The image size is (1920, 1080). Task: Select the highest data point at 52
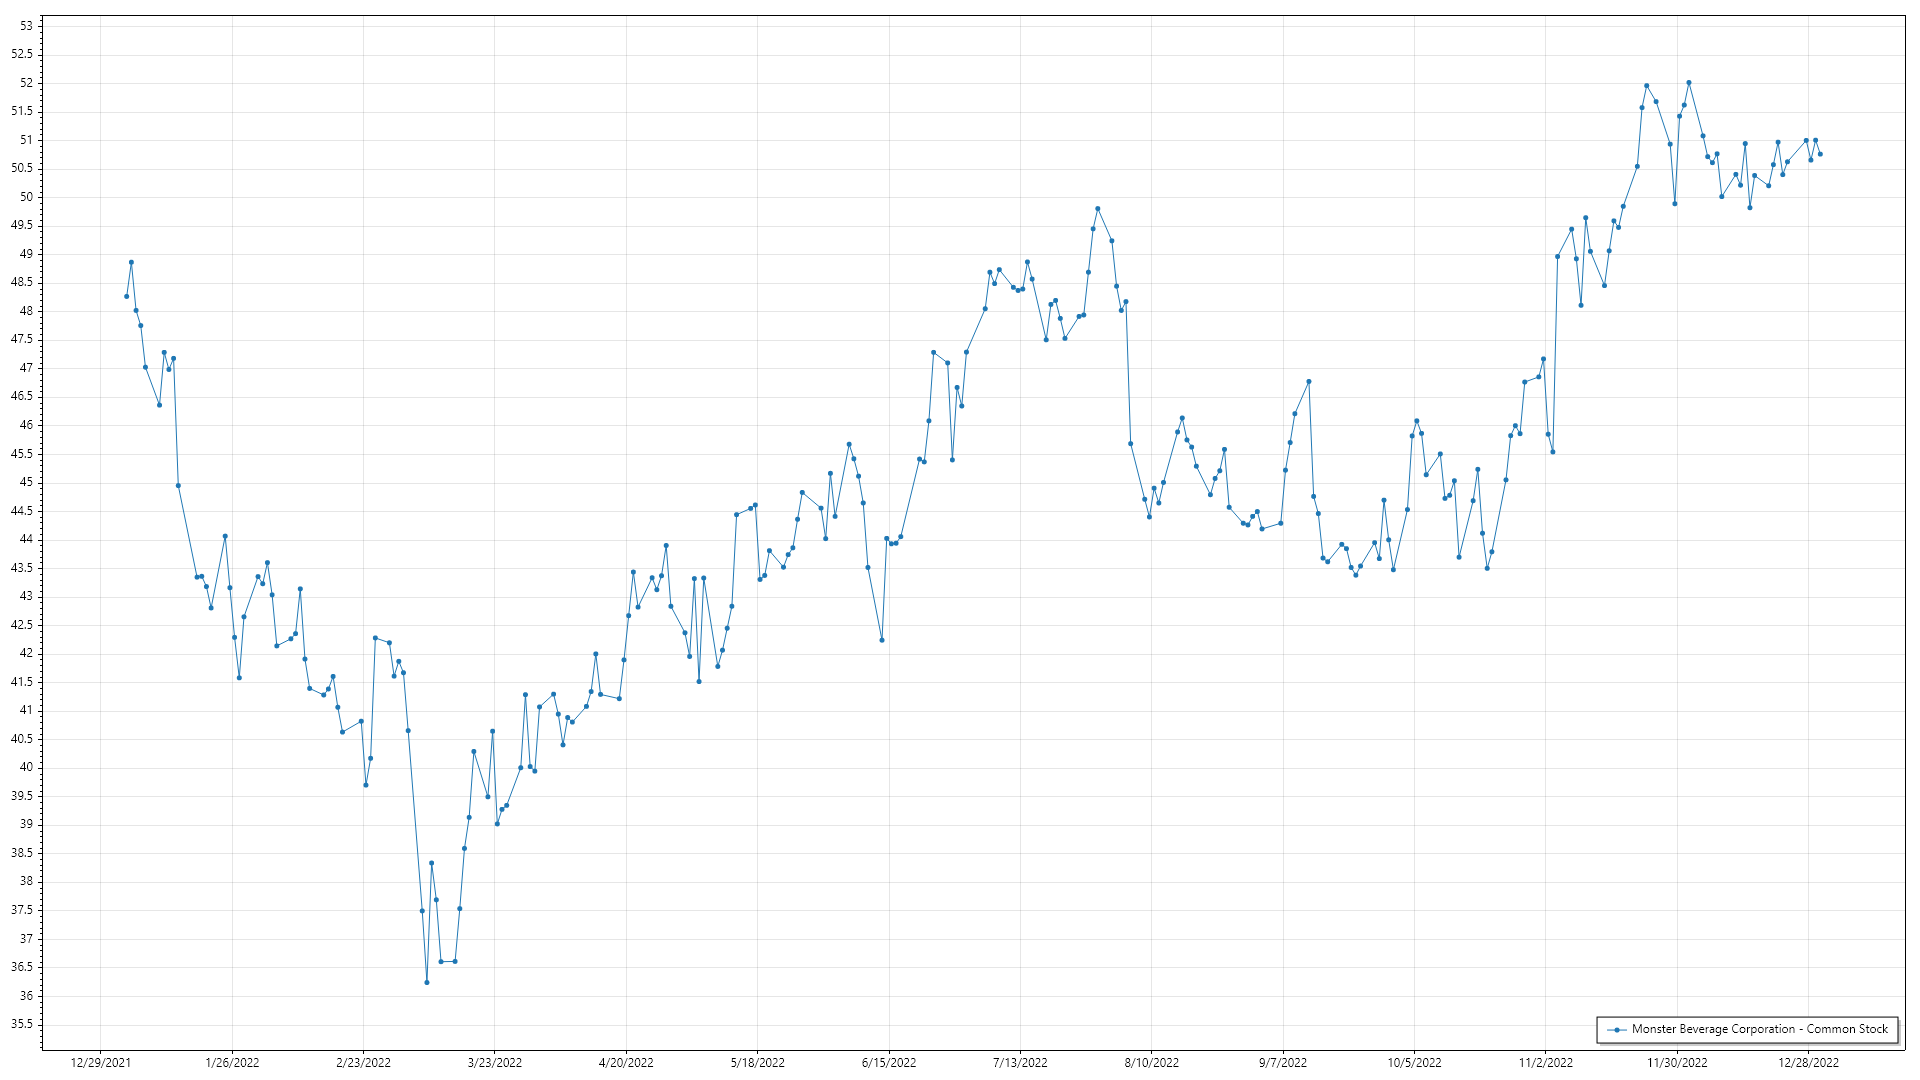click(1688, 83)
